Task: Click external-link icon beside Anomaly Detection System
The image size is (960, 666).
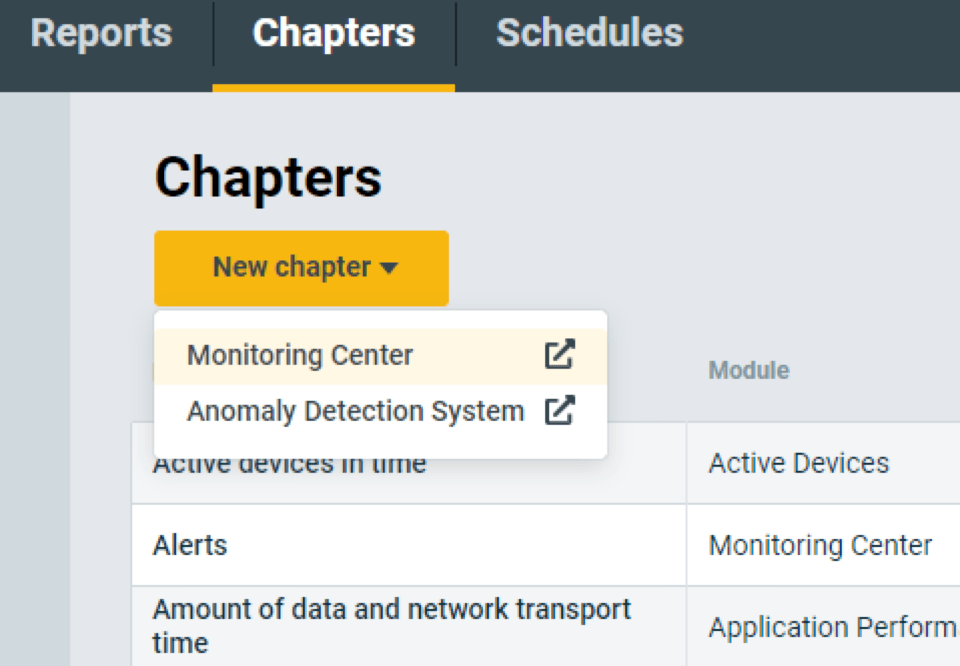Action: pos(560,411)
